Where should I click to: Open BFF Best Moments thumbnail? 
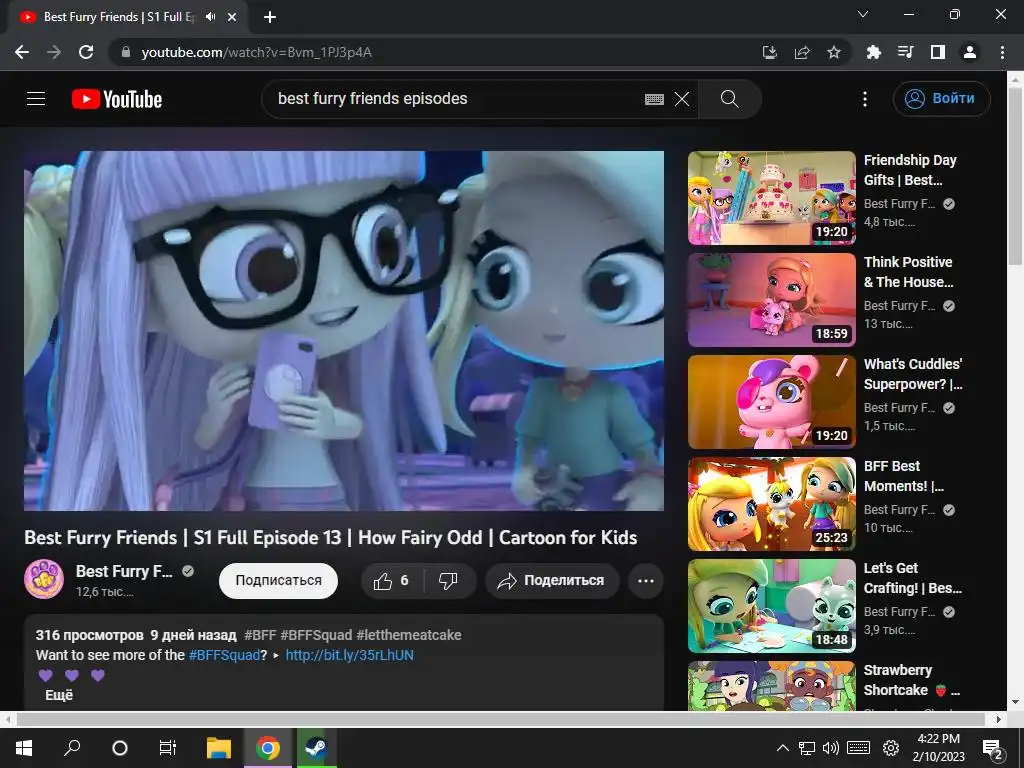[x=771, y=504]
